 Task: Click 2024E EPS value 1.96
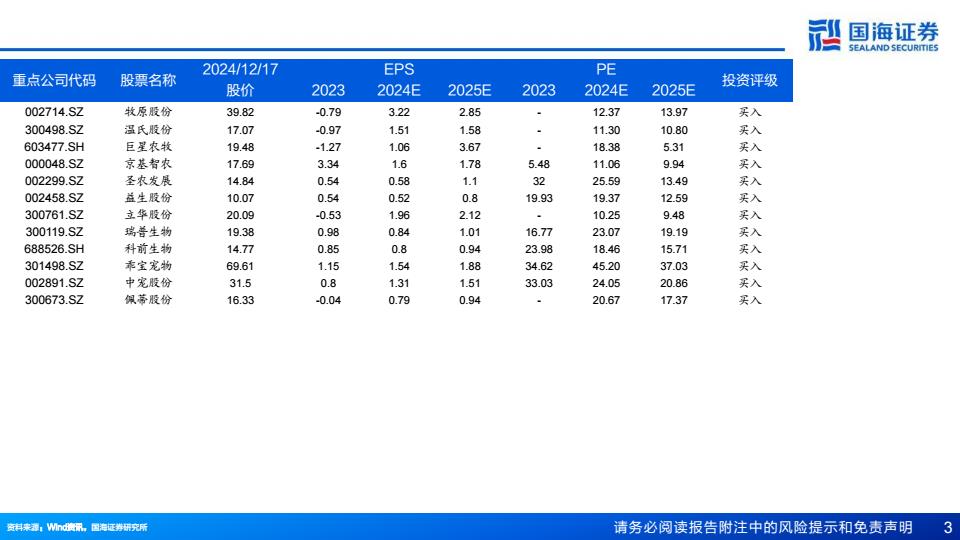(399, 216)
